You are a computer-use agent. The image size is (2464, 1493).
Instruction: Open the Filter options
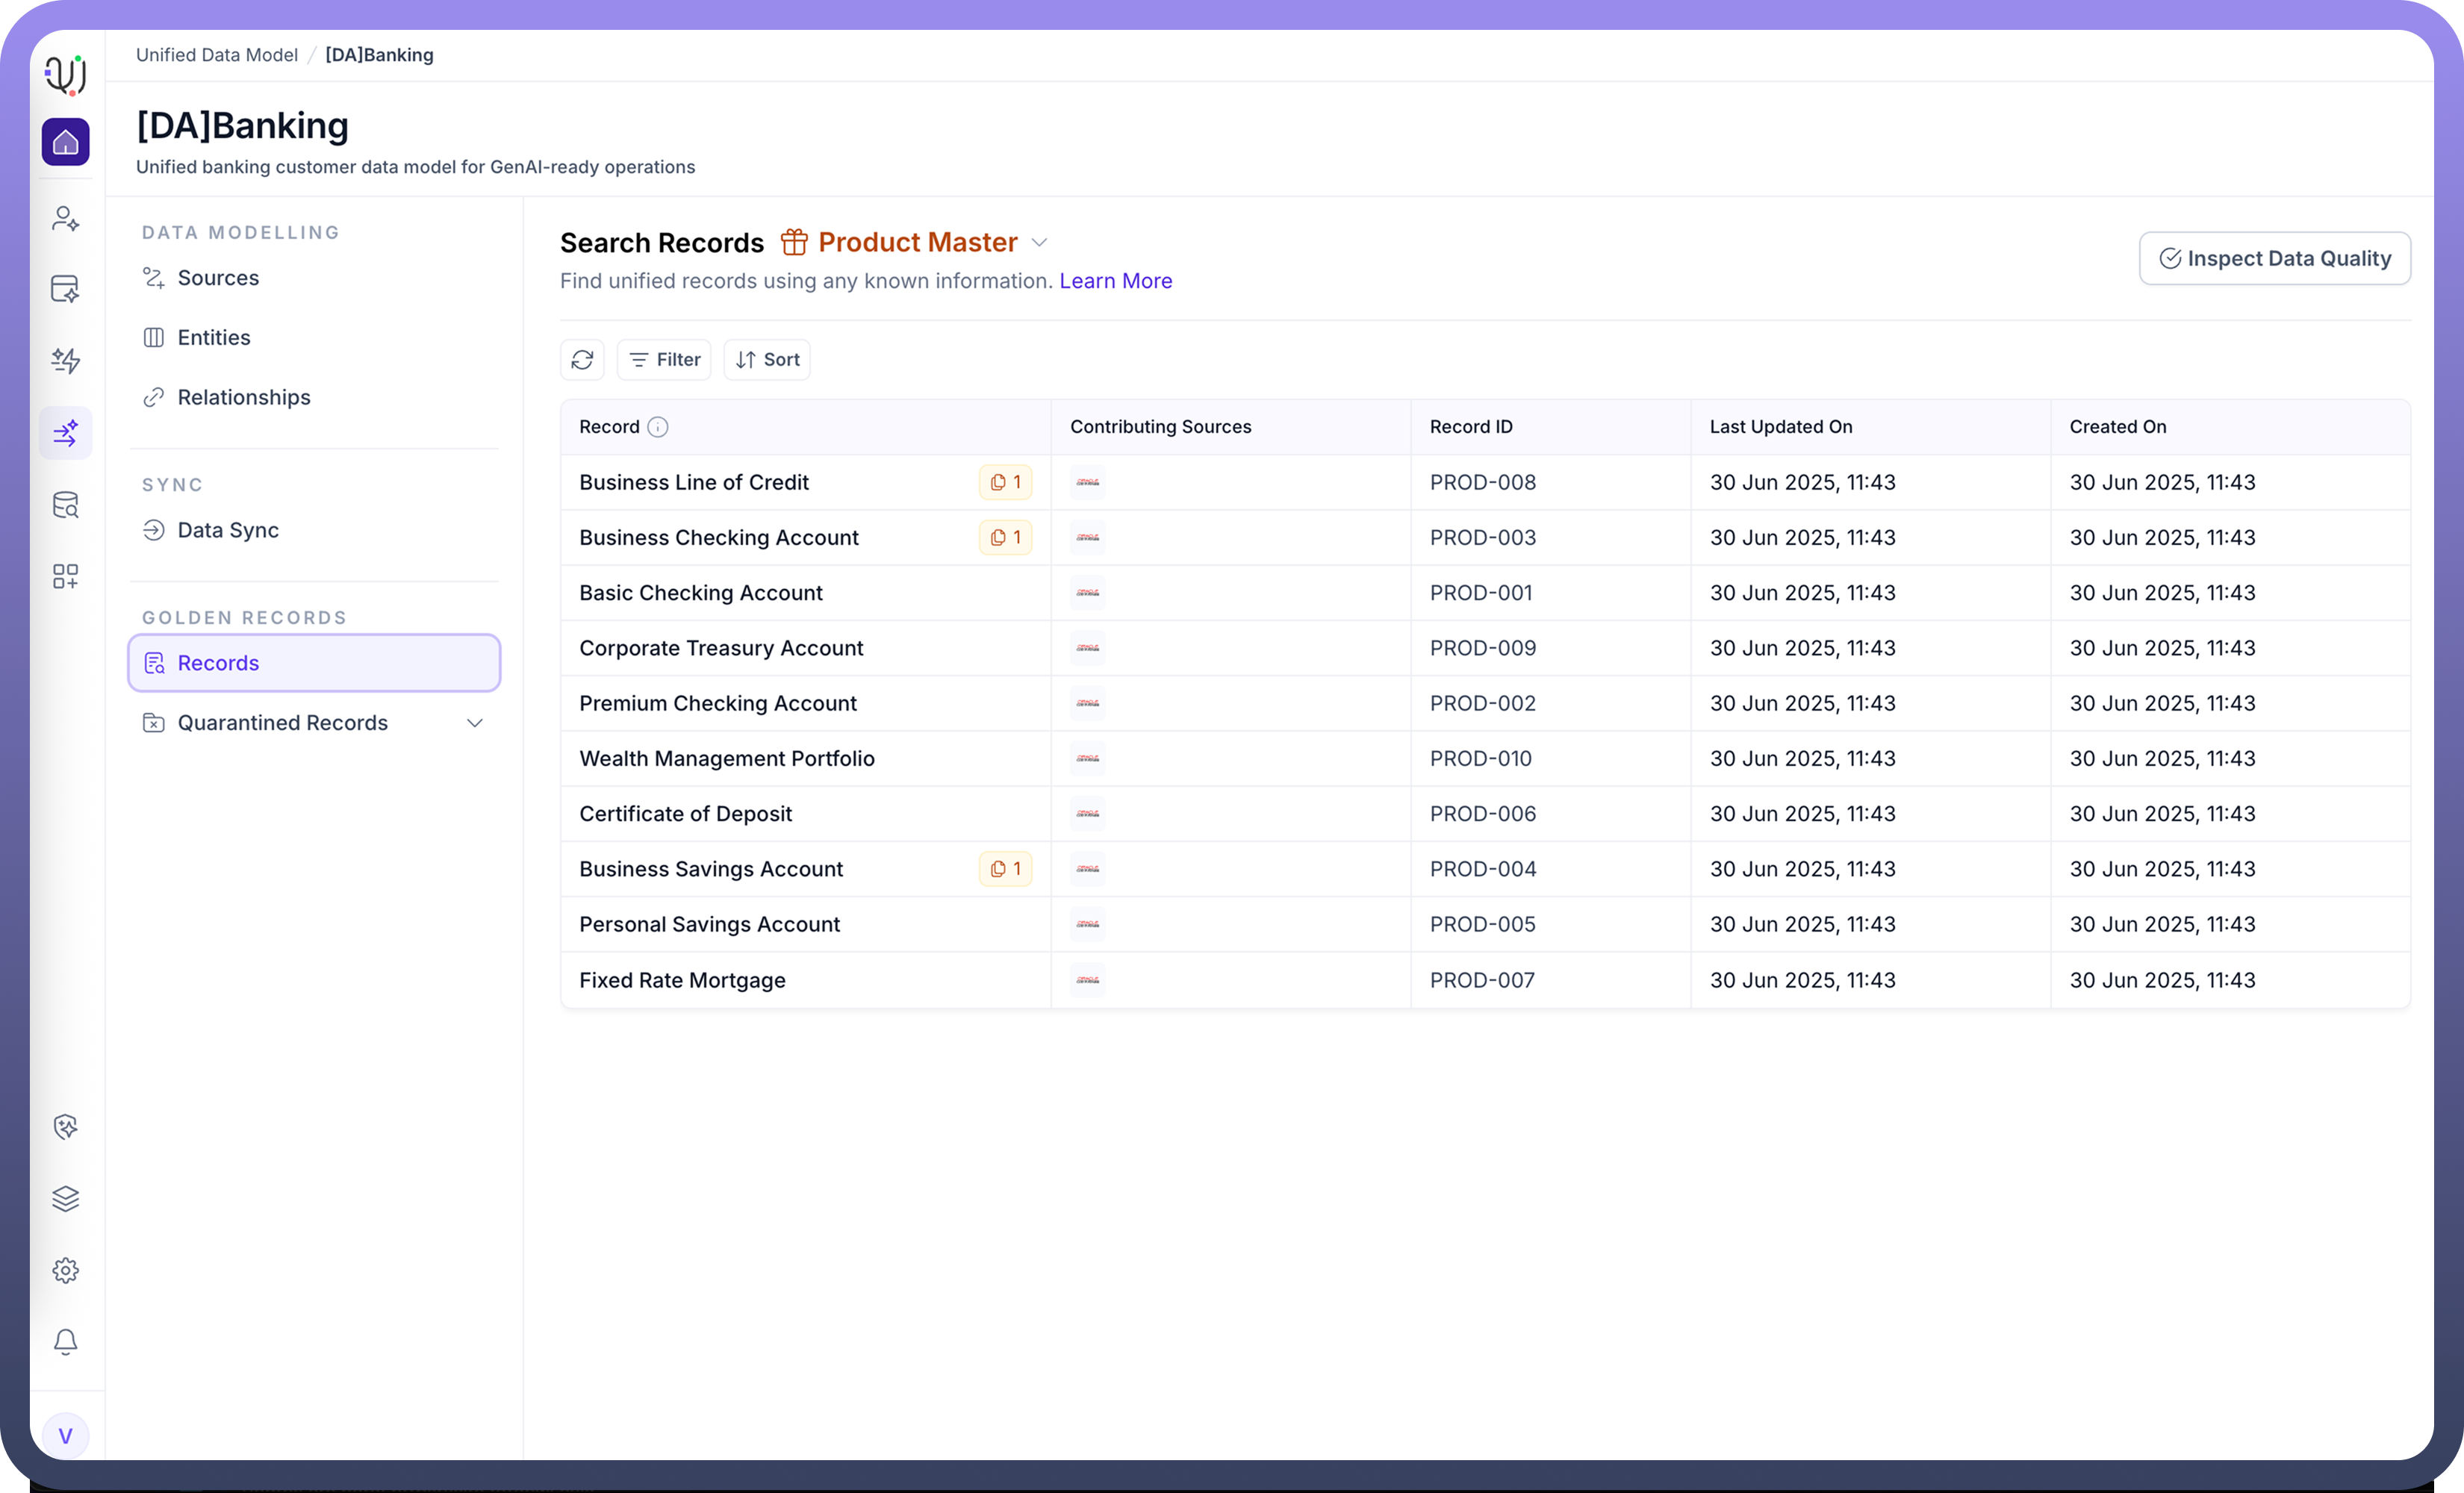click(x=664, y=360)
